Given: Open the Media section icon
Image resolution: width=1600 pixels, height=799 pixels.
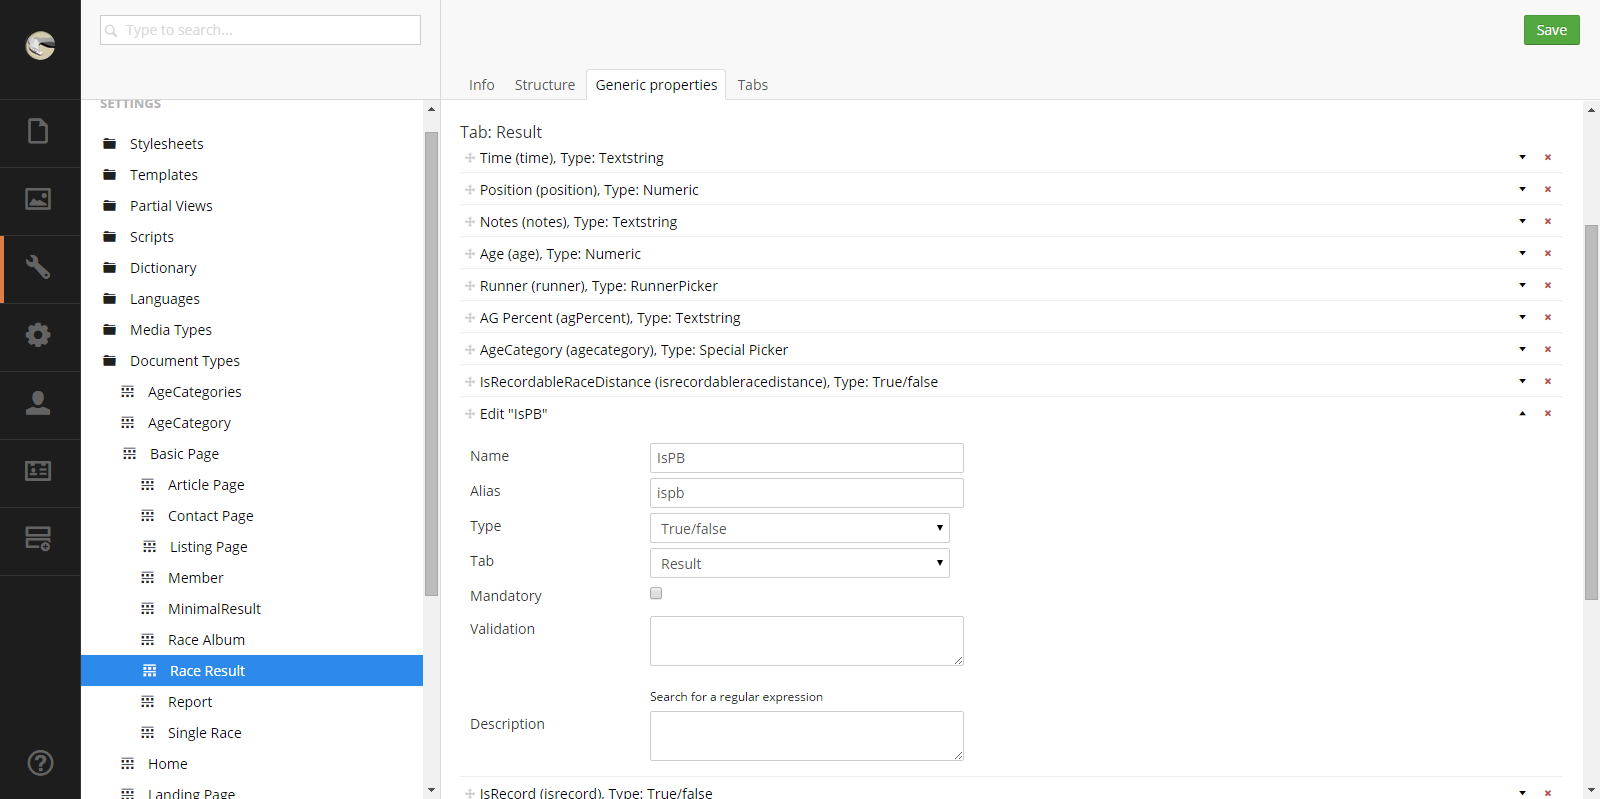Looking at the screenshot, I should click(38, 199).
